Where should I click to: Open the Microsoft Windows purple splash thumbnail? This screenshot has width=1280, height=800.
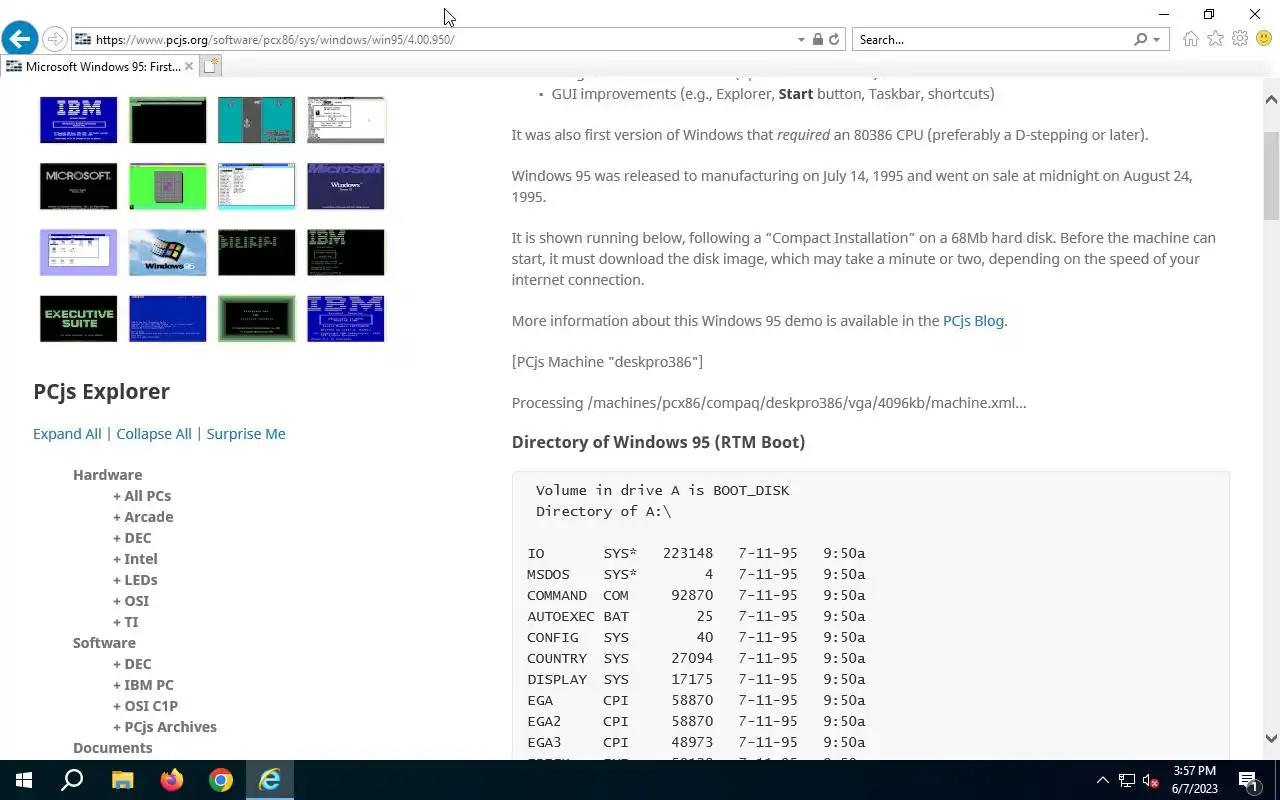[346, 186]
